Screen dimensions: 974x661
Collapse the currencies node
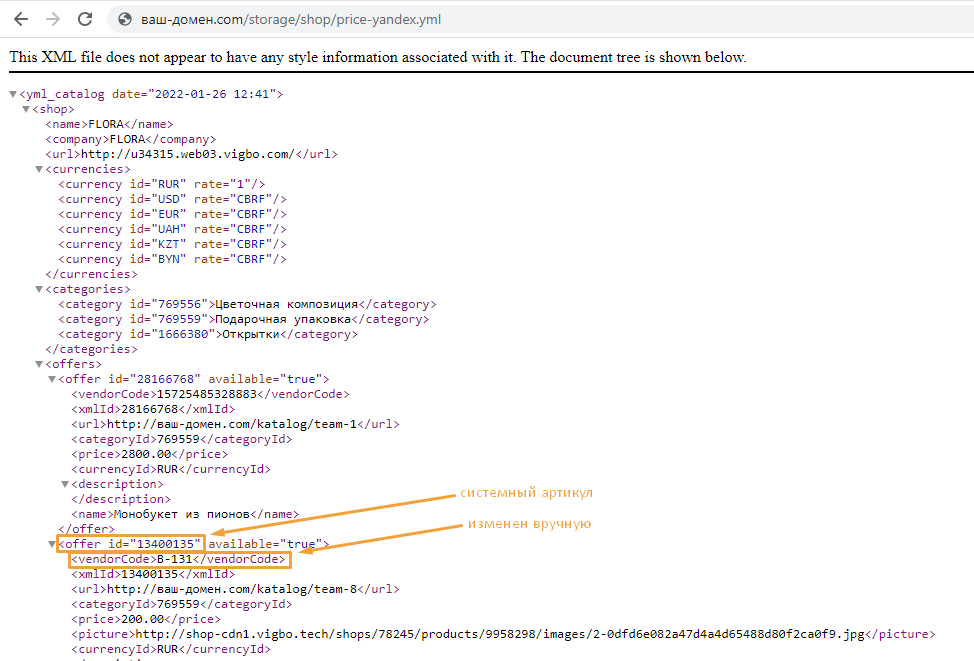(x=39, y=169)
